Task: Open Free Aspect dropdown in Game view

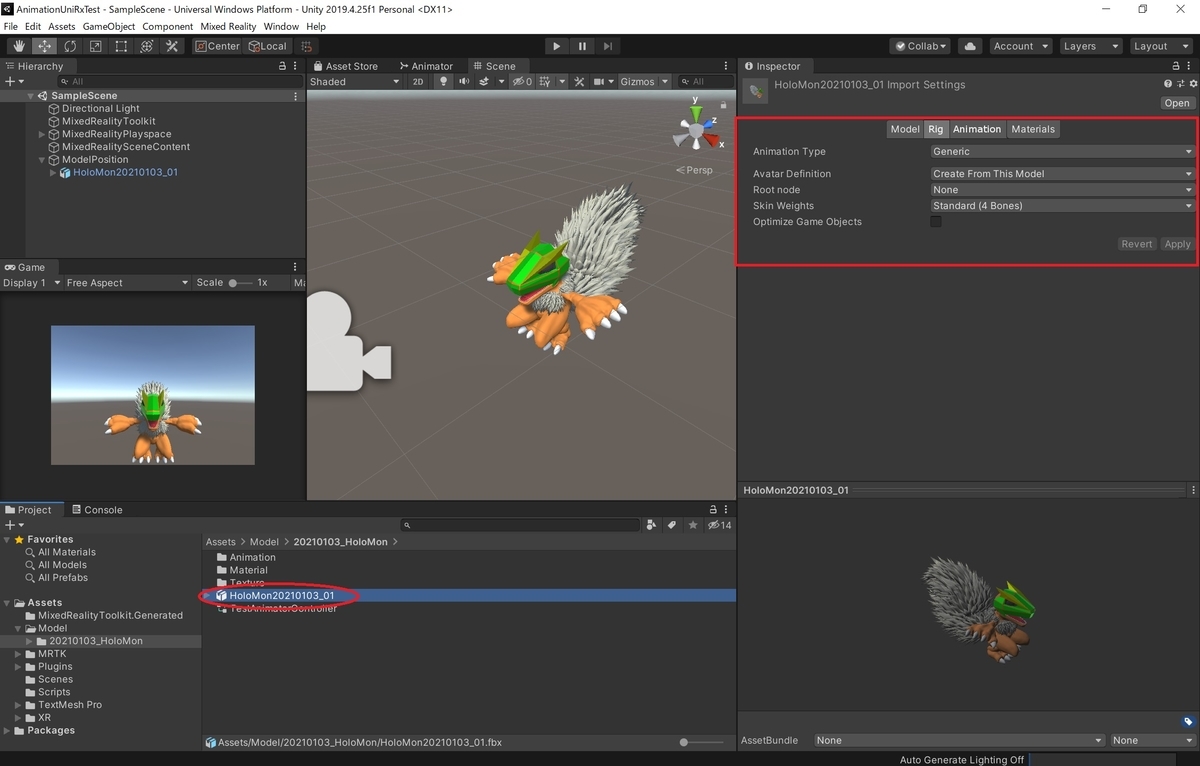Action: [x=126, y=283]
